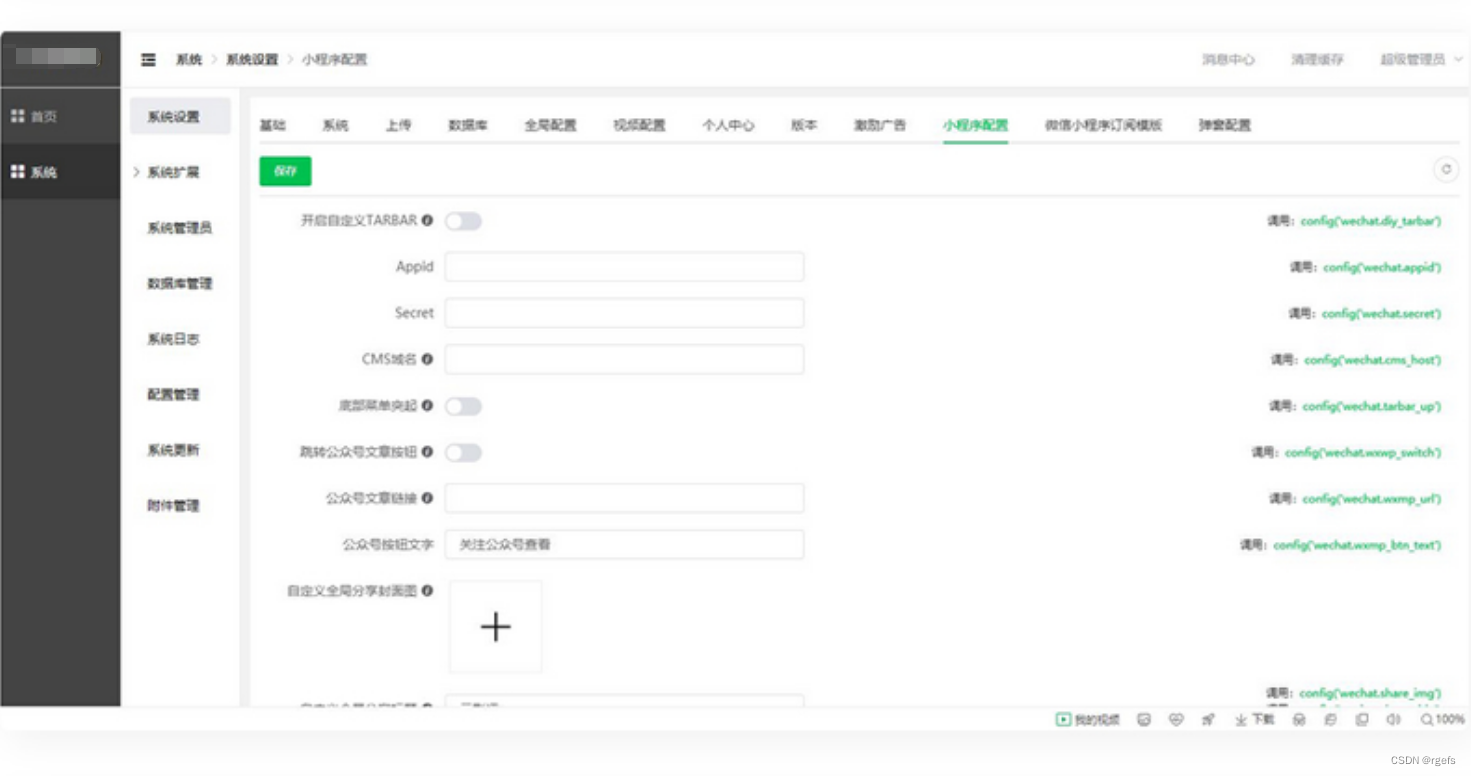Open 数据库管理 in submenu
This screenshot has height=776, width=1471.
tap(180, 284)
